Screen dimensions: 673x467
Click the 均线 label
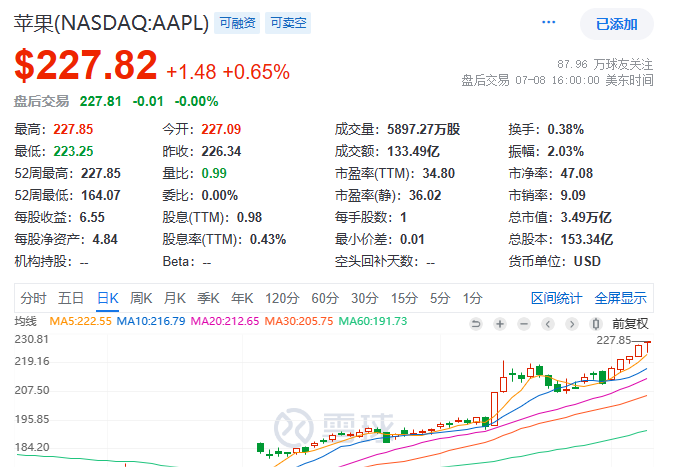[26, 321]
